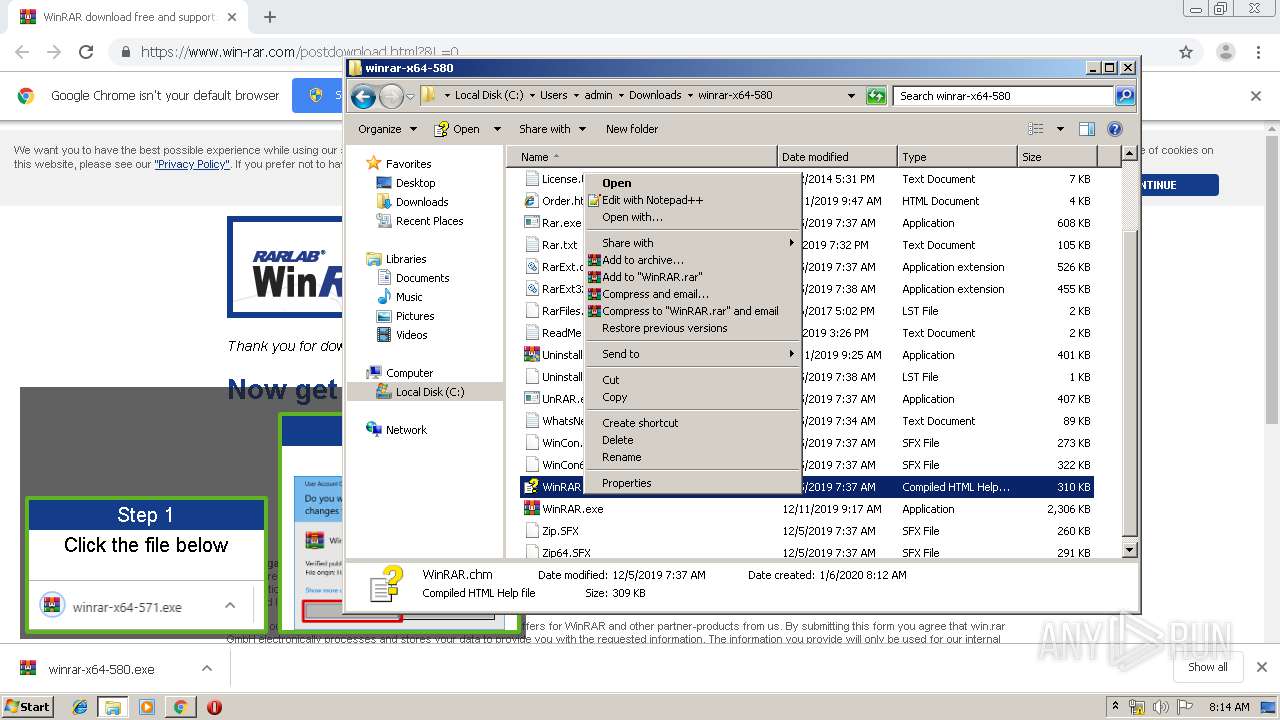This screenshot has width=1280, height=720.
Task: Choose Compress and email...
Action: [x=692, y=294]
